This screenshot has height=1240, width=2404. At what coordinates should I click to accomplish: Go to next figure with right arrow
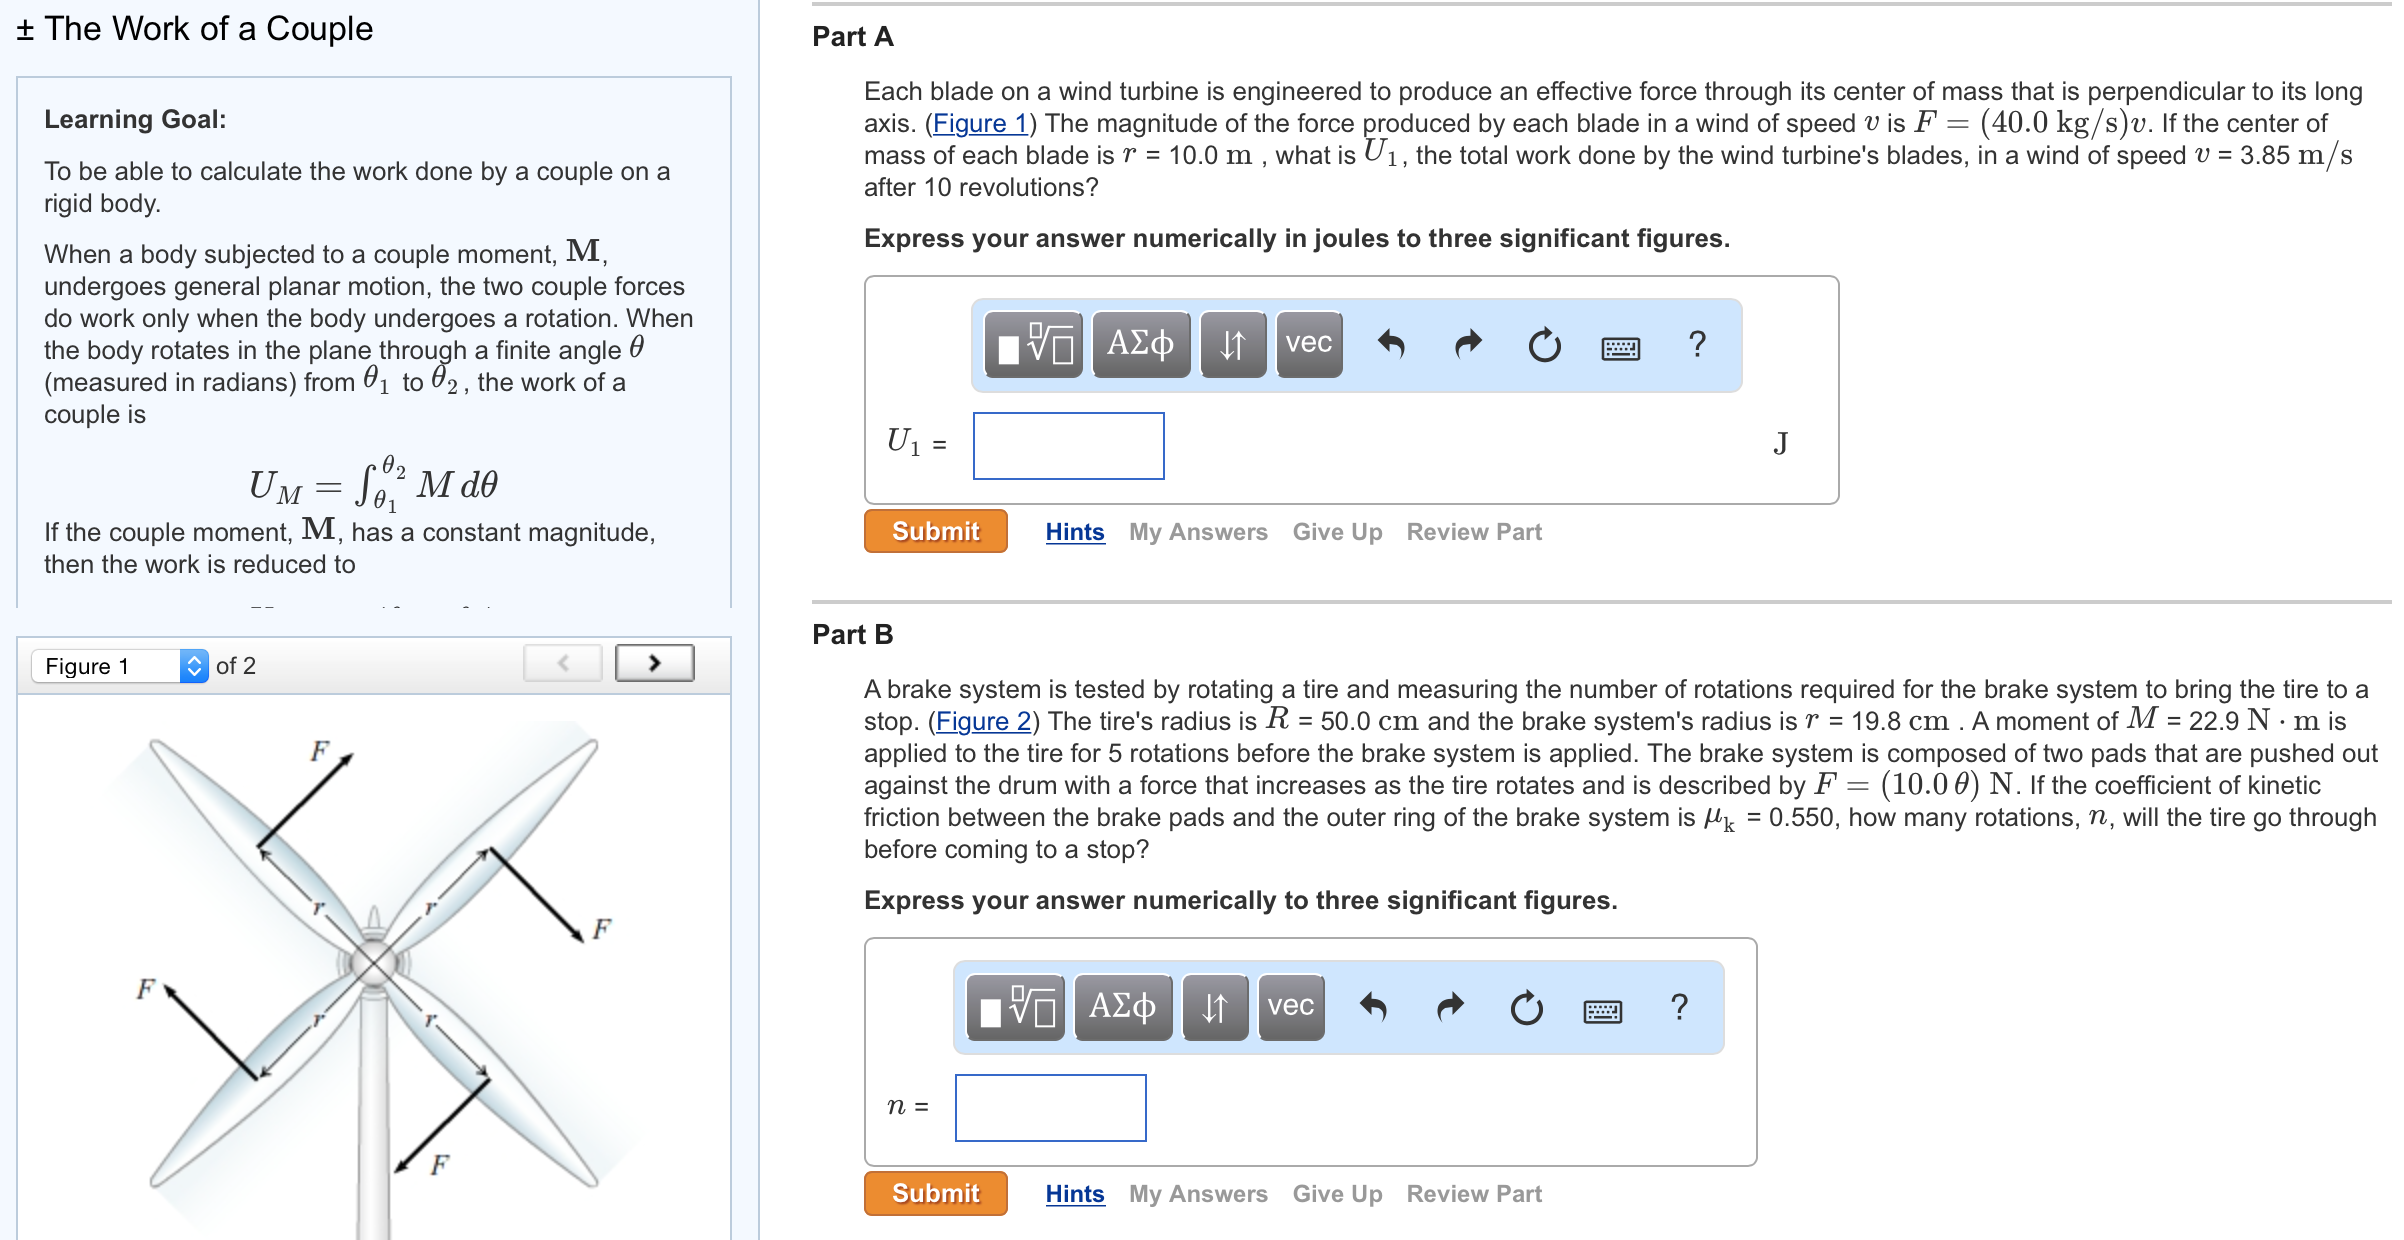click(654, 663)
